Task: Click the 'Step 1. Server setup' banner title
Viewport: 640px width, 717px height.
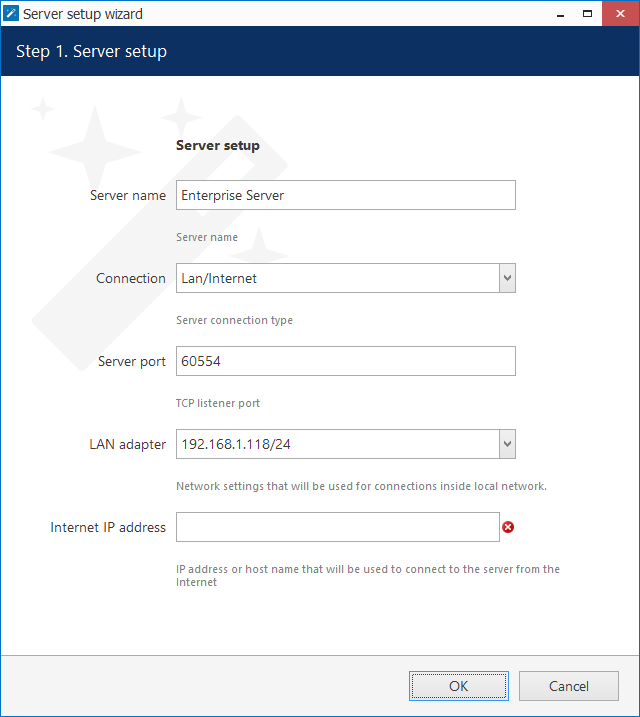Action: (x=91, y=51)
